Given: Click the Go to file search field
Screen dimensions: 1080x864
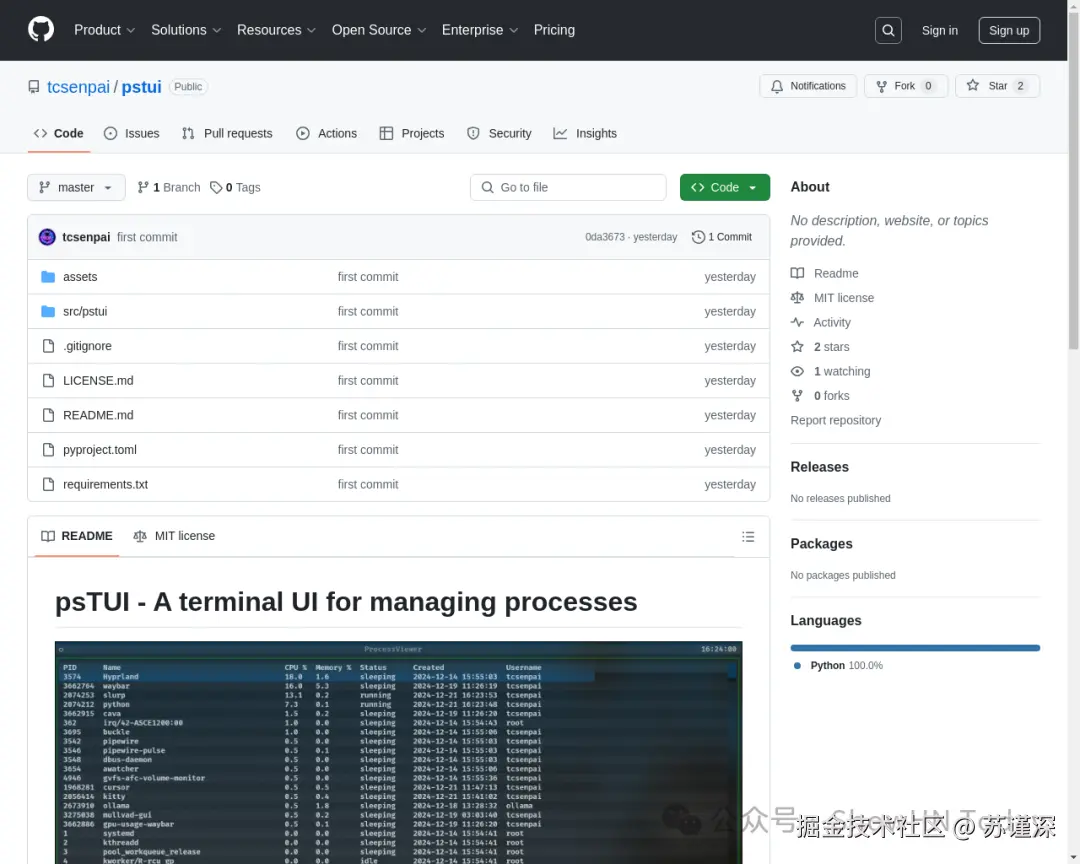Looking at the screenshot, I should coord(568,187).
